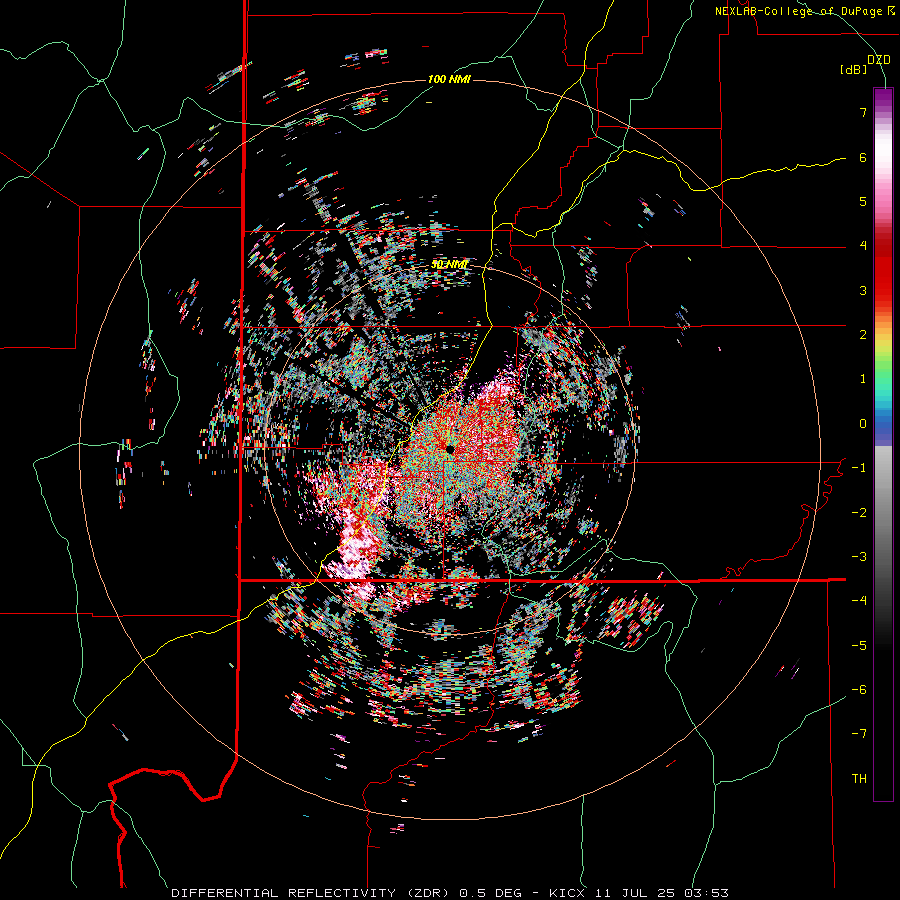Click the 100 NMI range ring label
Screen dimensions: 900x900
pos(449,79)
